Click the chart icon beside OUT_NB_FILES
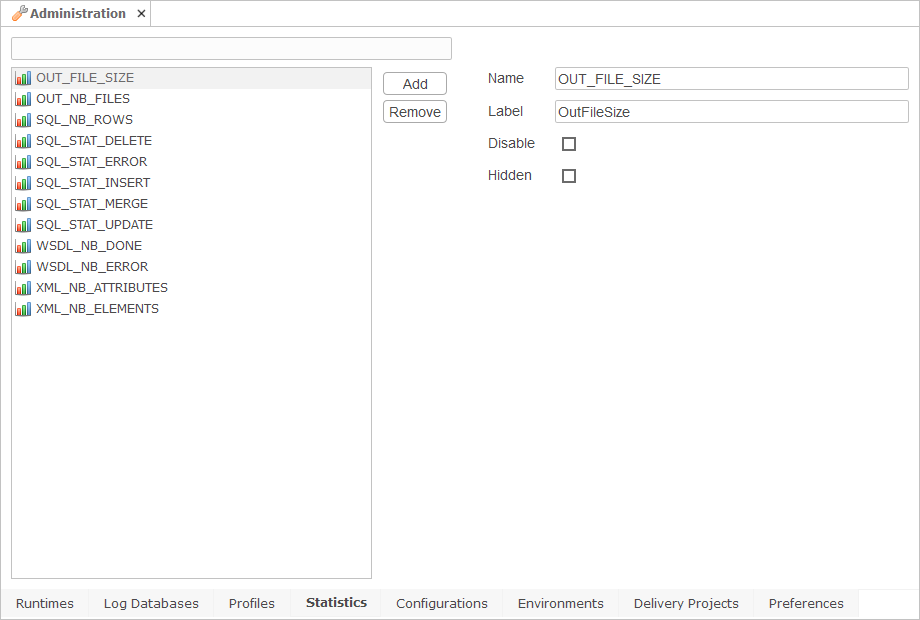Viewport: 920px width, 620px height. click(x=23, y=99)
